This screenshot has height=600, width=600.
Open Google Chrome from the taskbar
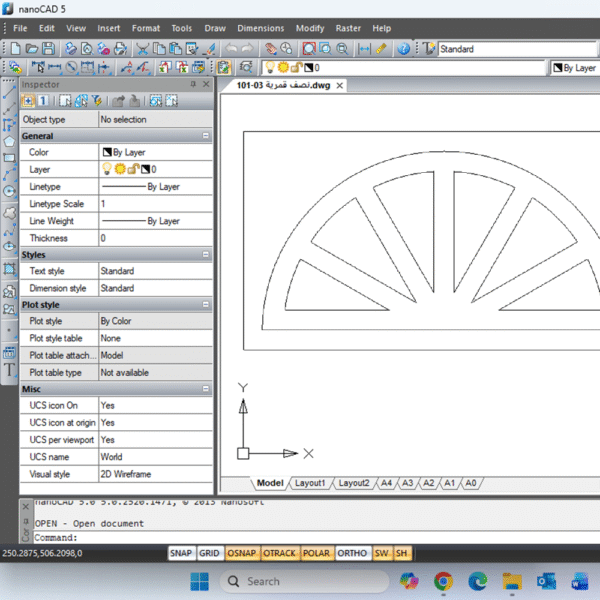click(444, 580)
